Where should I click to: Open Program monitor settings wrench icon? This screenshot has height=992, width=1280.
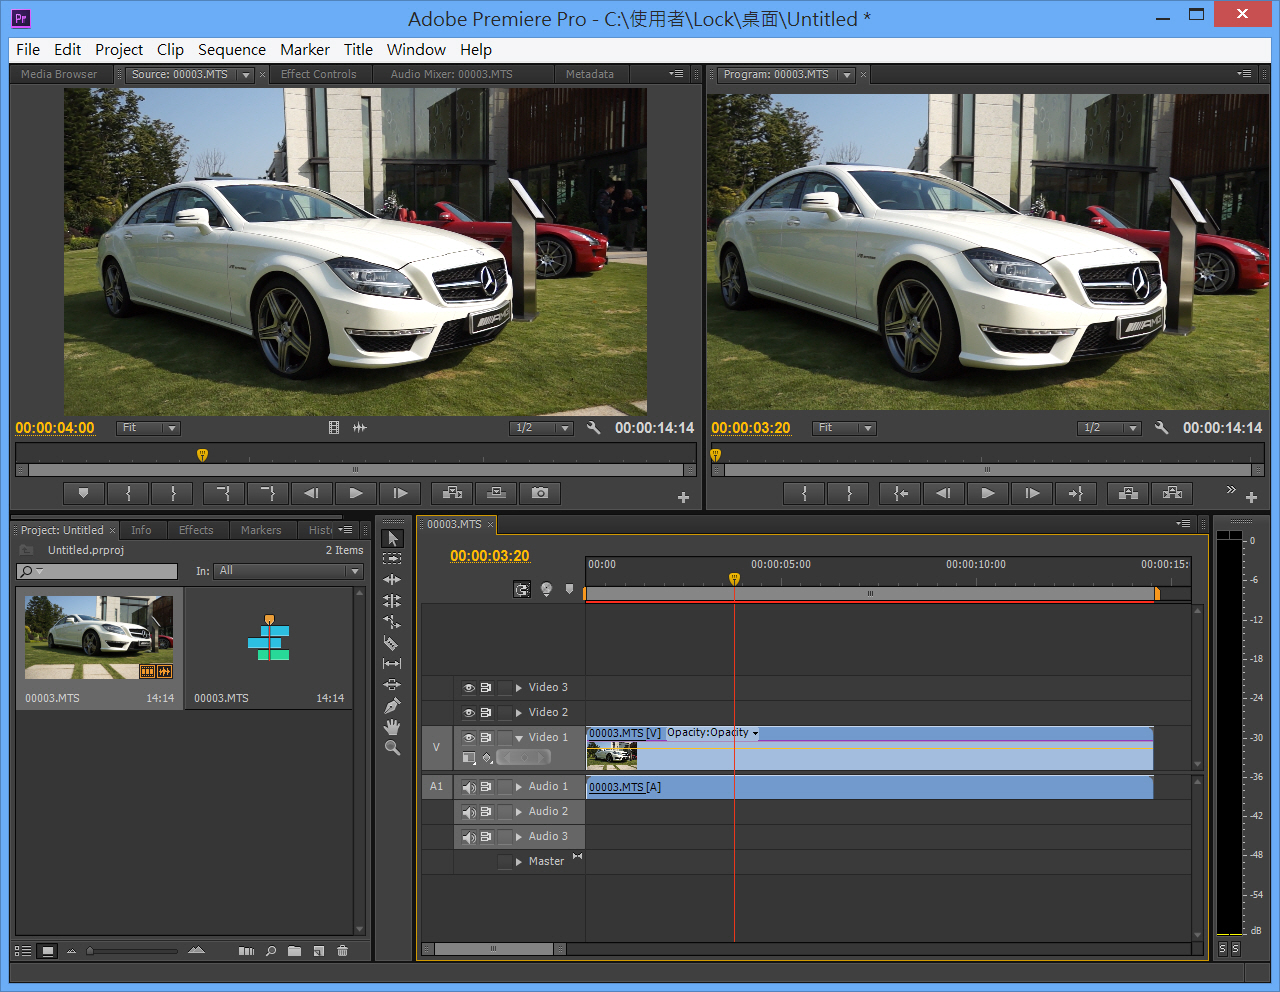point(1161,428)
